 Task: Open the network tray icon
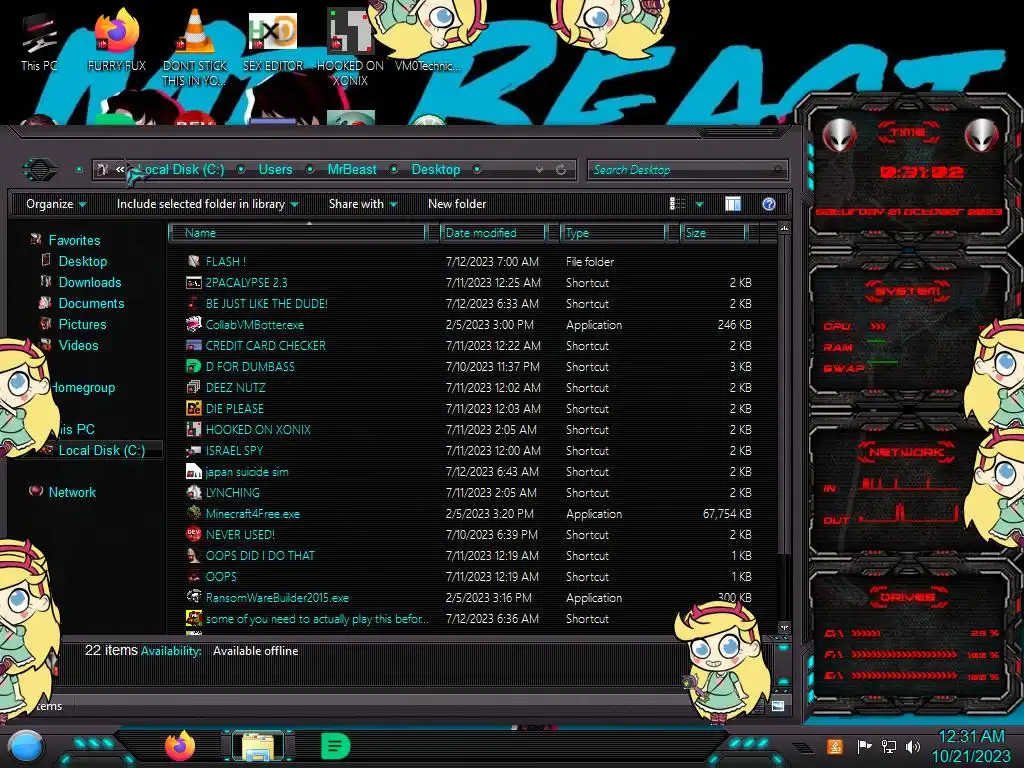(x=888, y=746)
